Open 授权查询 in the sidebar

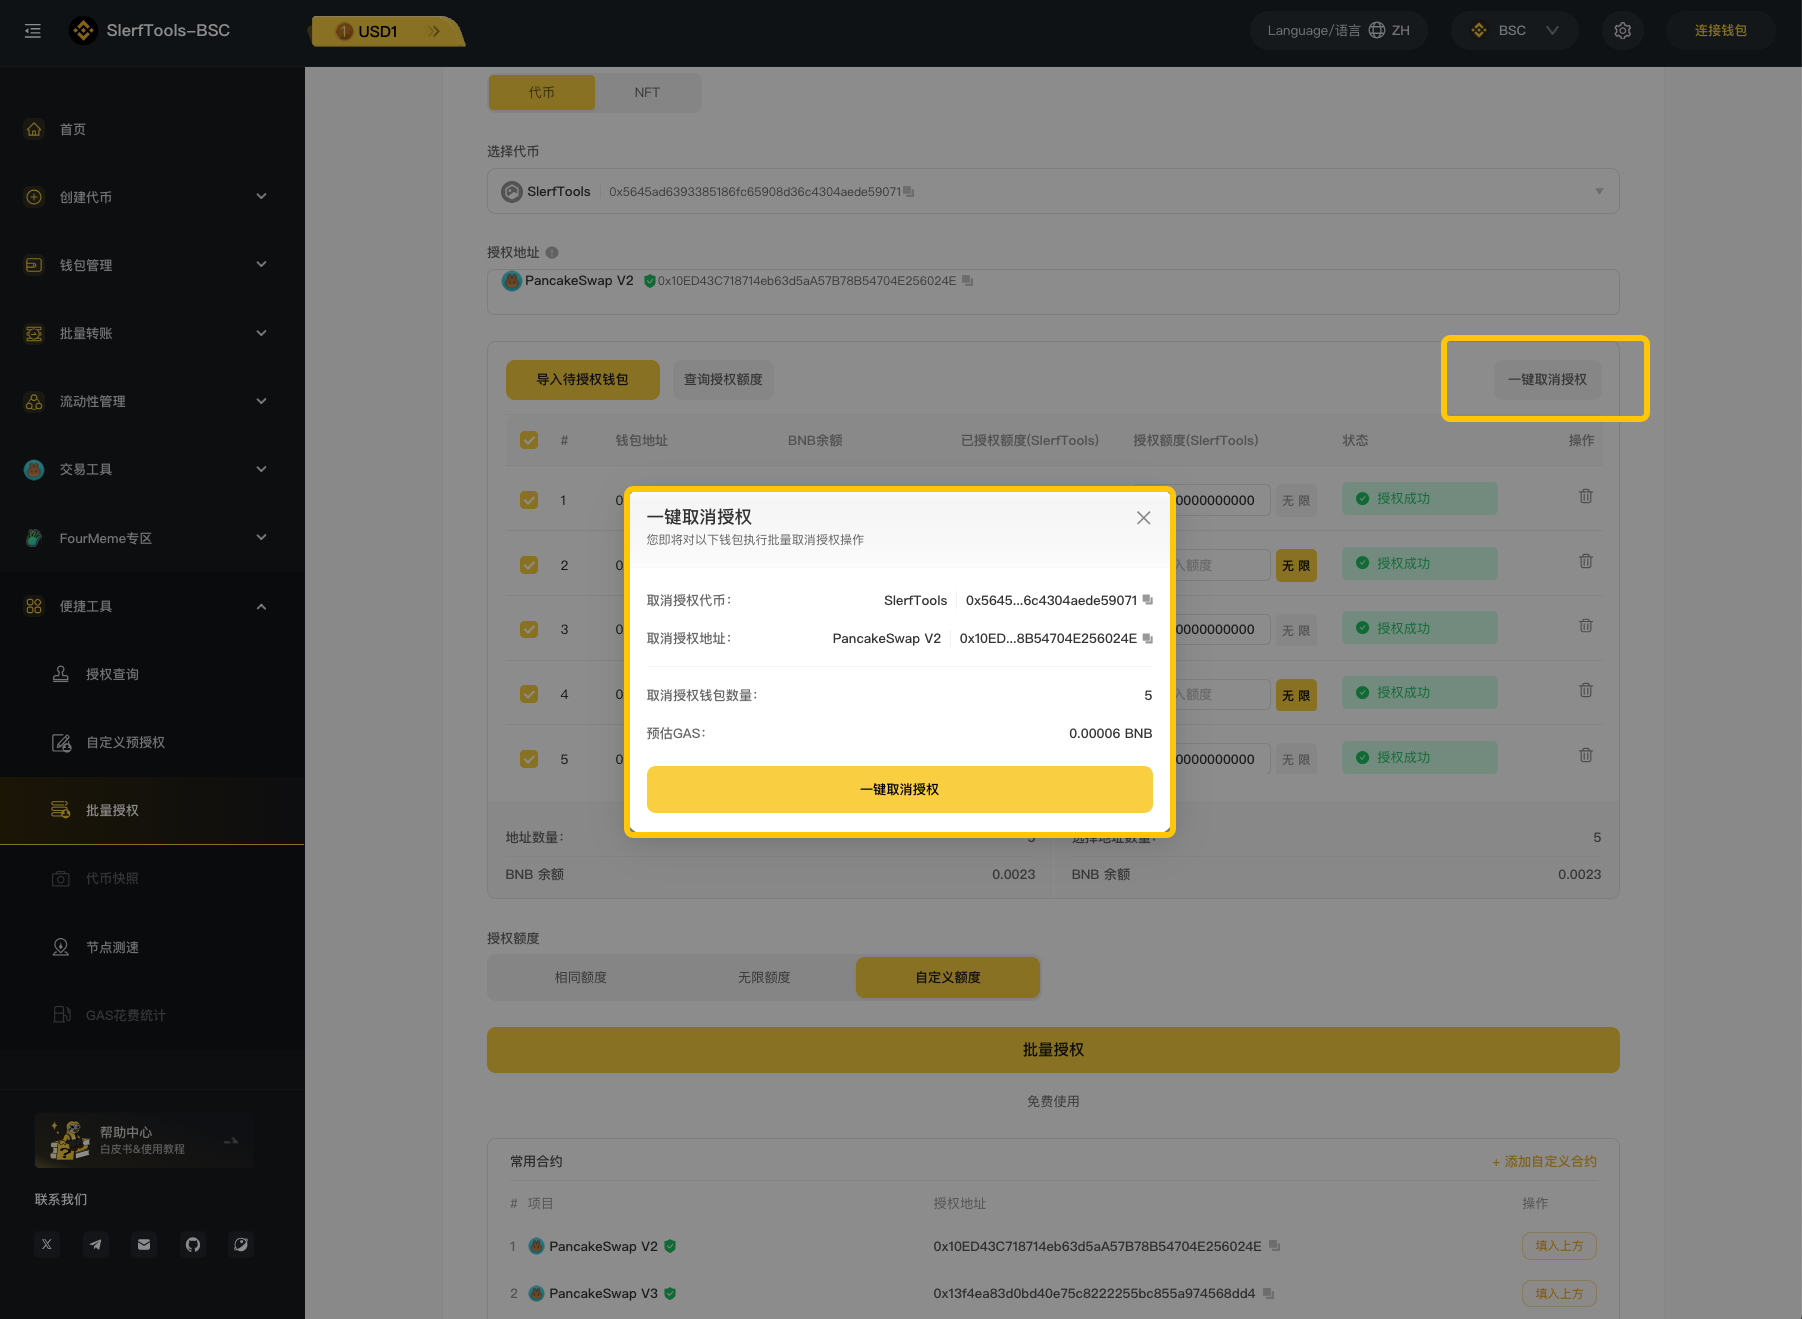112,674
